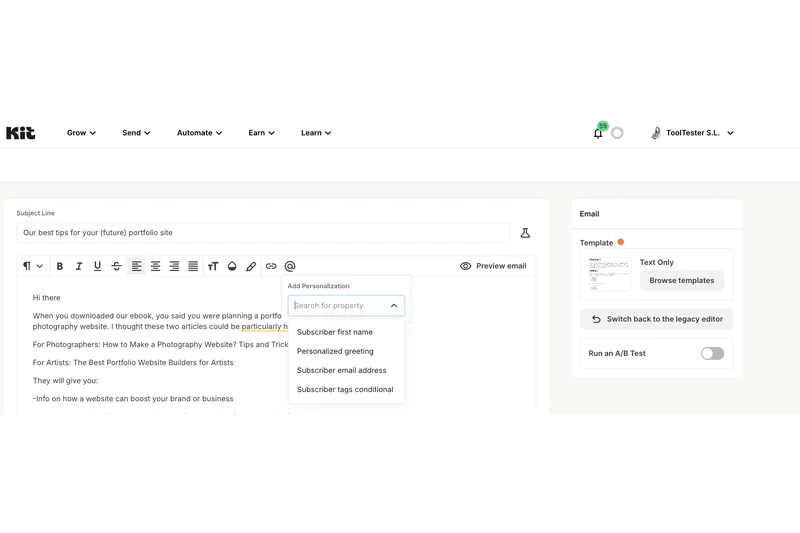Open the notifications bell

(x=598, y=133)
